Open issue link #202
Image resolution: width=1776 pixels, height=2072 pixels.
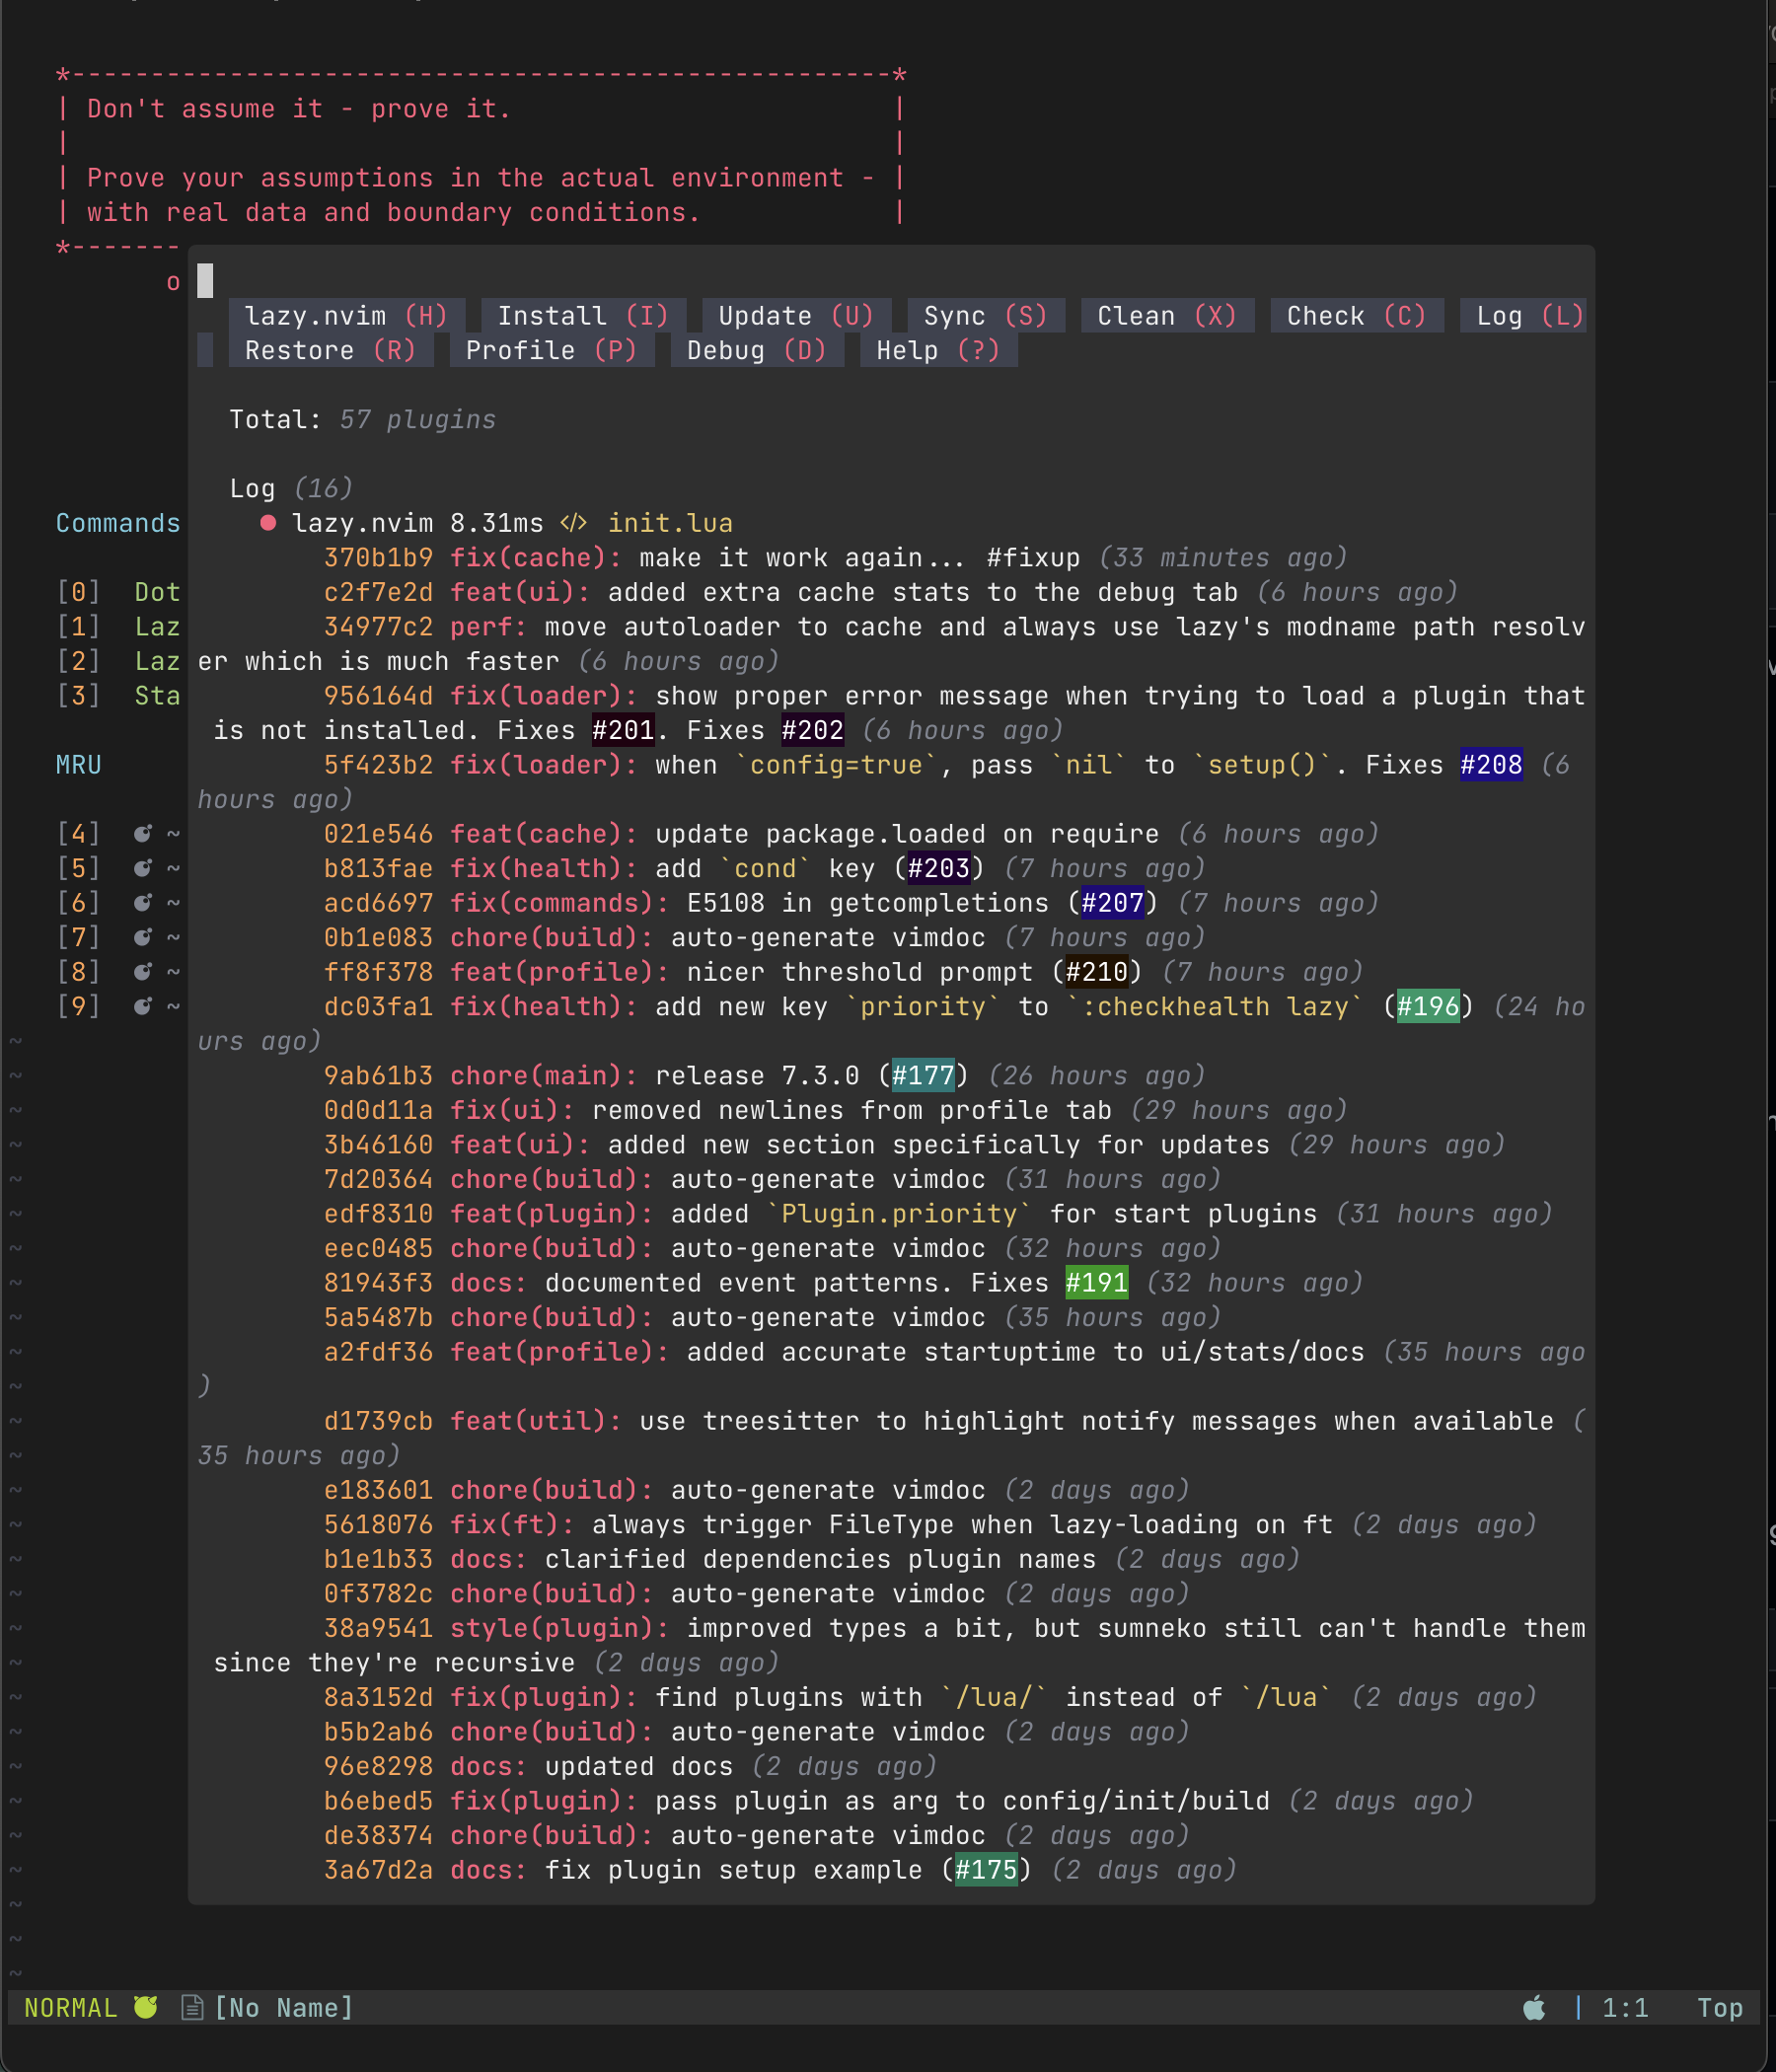click(813, 731)
